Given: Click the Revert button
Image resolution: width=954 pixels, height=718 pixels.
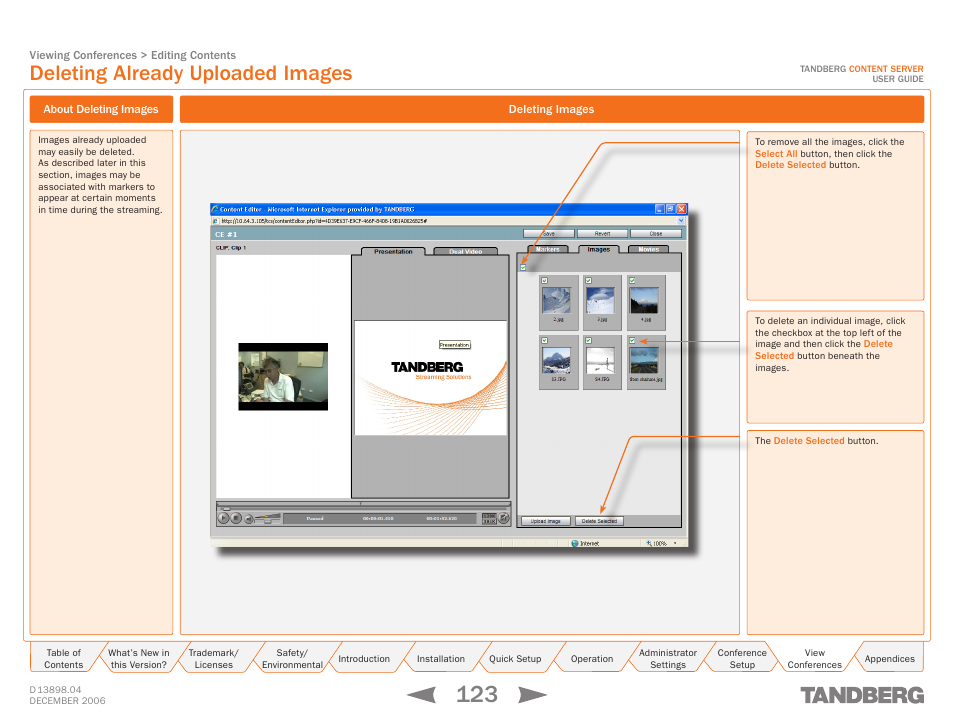Looking at the screenshot, I should [602, 234].
